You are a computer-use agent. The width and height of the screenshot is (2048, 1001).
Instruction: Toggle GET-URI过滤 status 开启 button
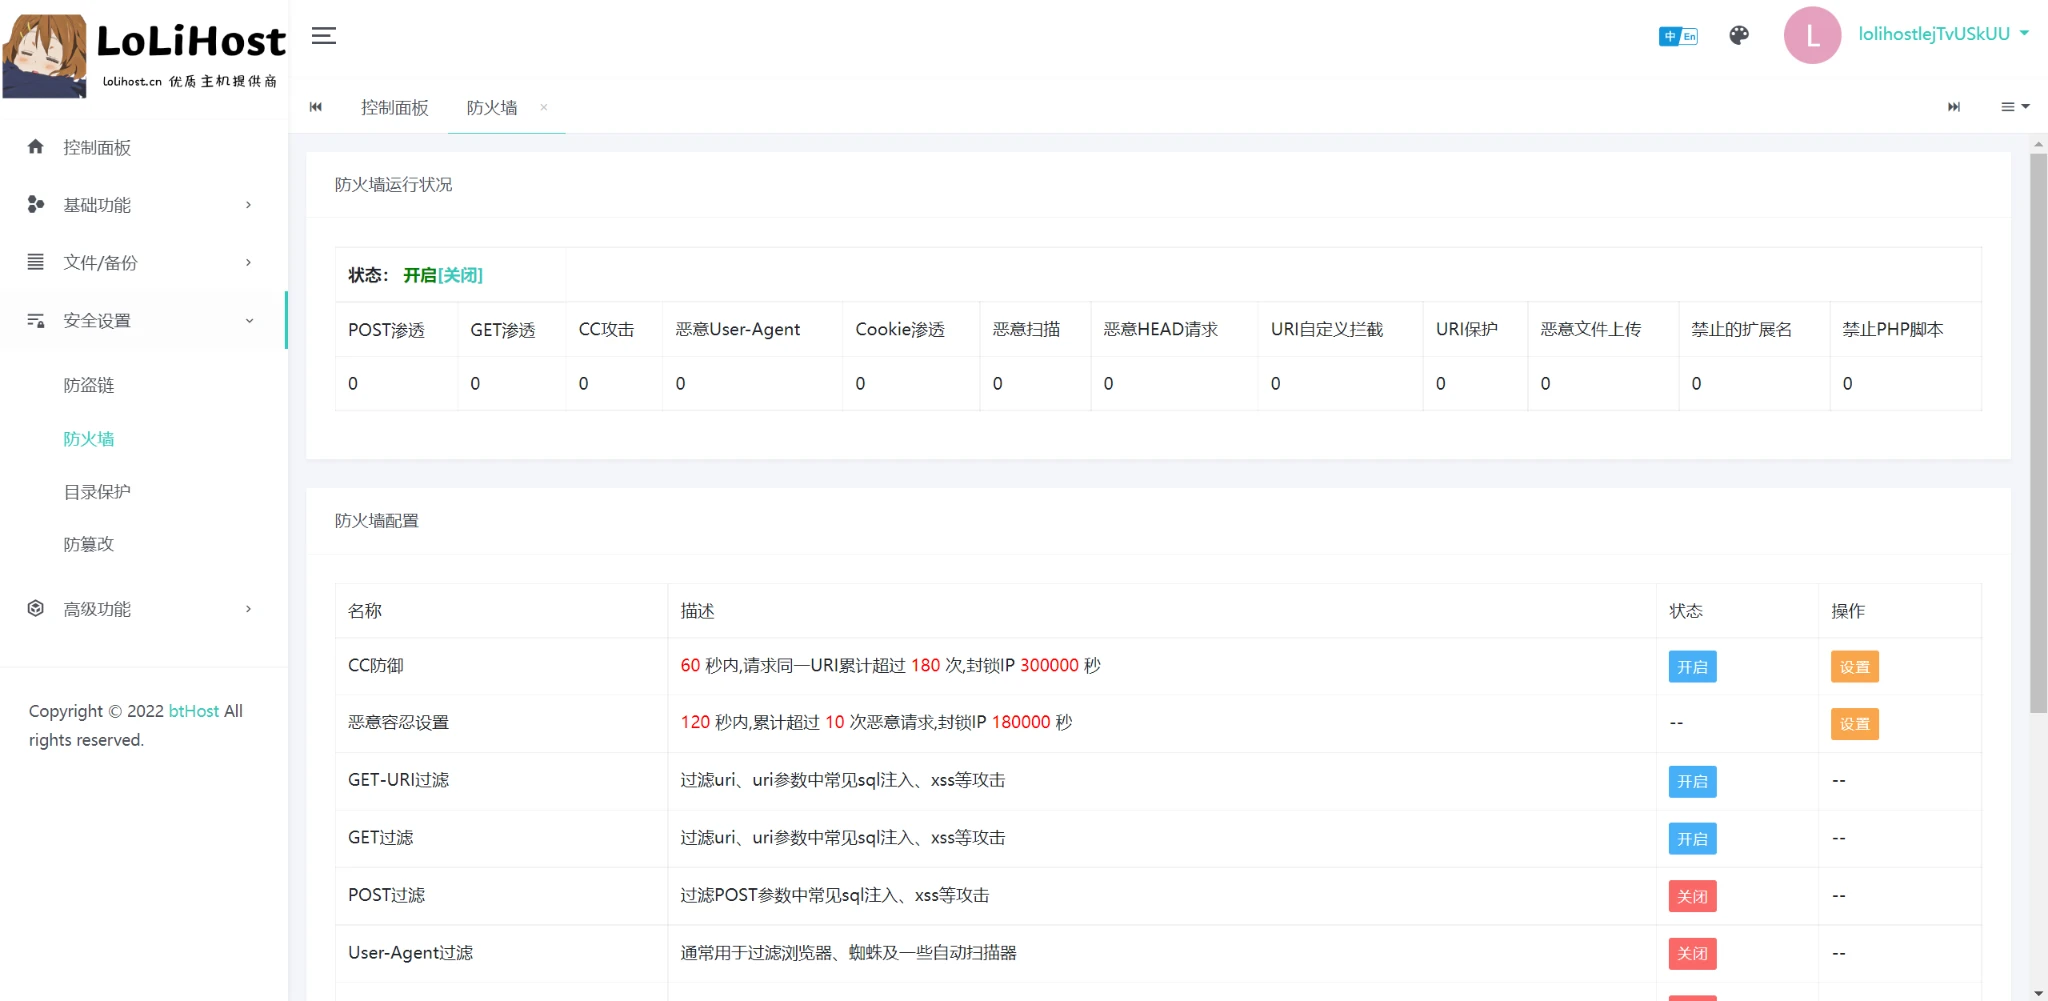click(1691, 782)
